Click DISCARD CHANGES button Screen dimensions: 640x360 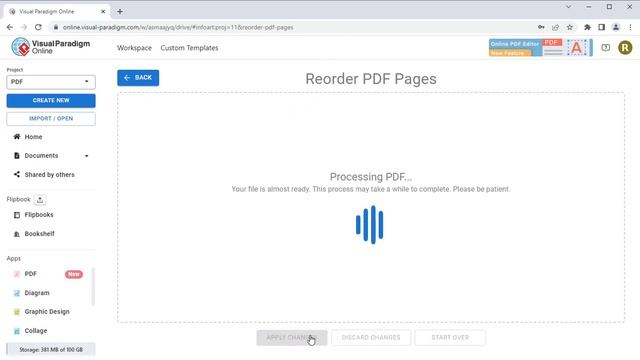[371, 338]
